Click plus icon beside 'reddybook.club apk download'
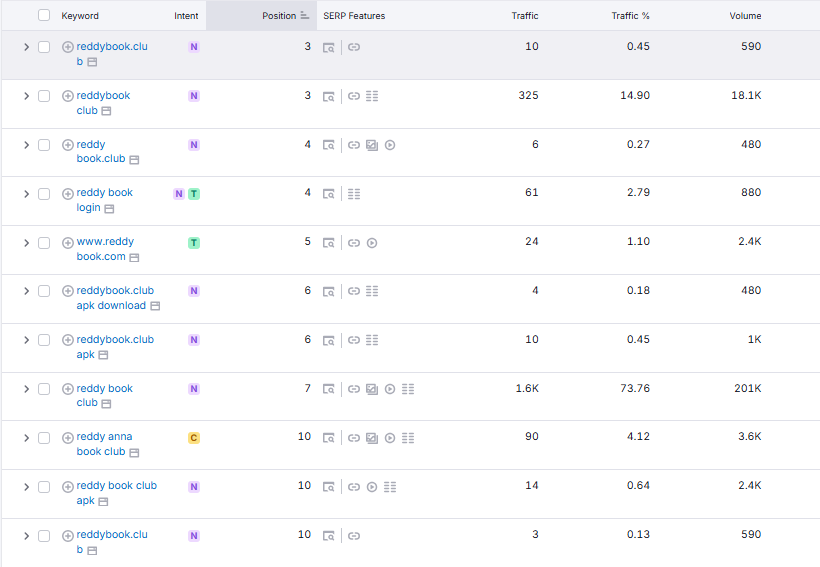Viewport: 820px width, 567px height. (67, 291)
